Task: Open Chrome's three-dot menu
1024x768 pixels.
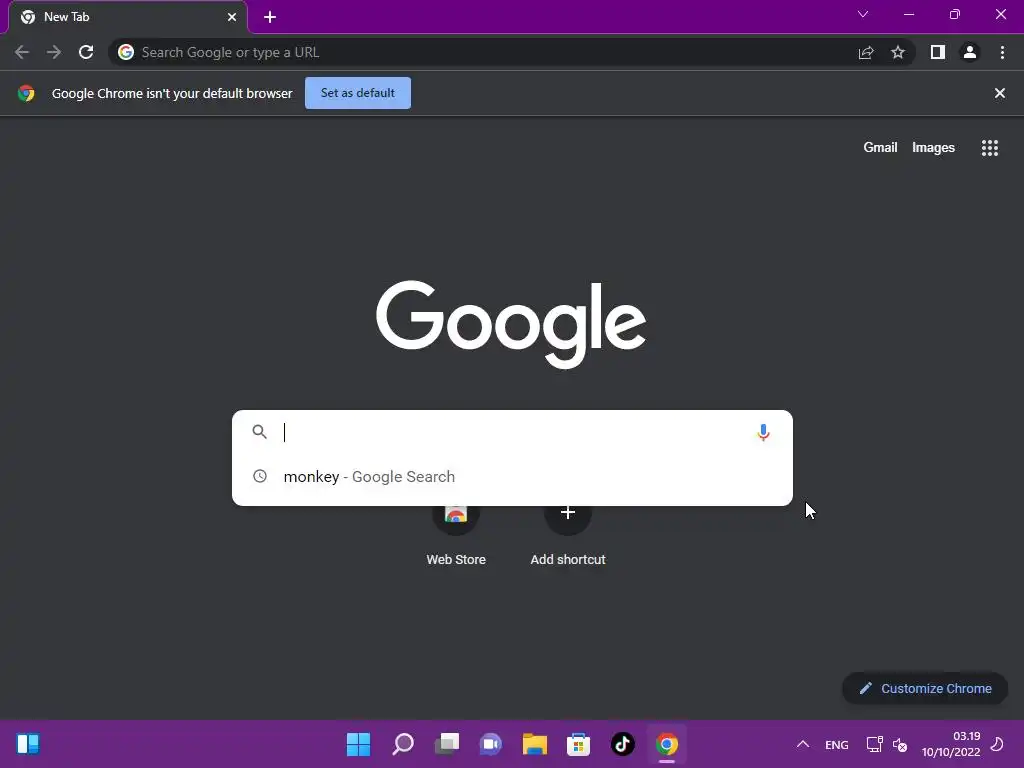Action: point(1002,52)
